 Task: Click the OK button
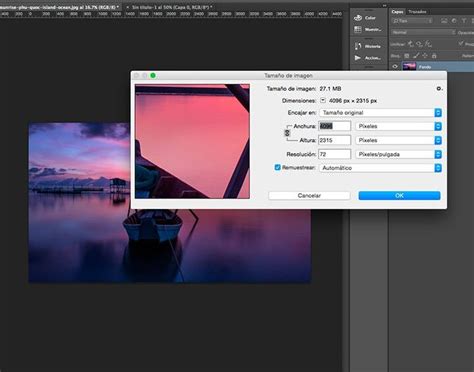pyautogui.click(x=399, y=195)
